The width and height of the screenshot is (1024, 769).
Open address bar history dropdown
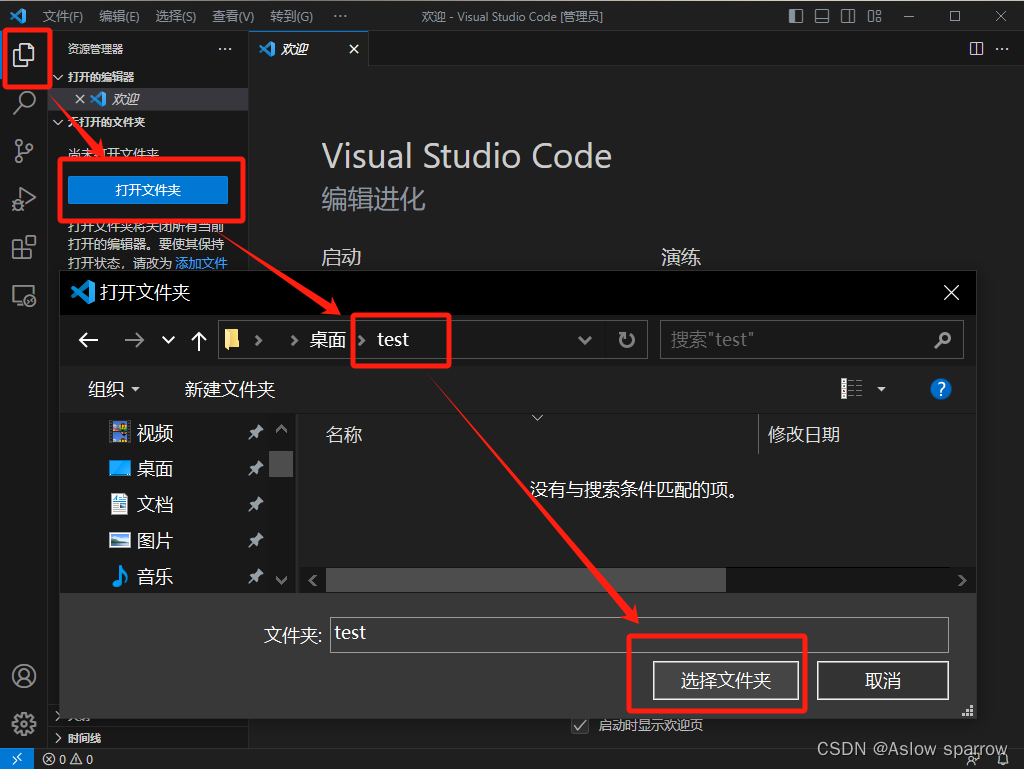click(x=585, y=339)
